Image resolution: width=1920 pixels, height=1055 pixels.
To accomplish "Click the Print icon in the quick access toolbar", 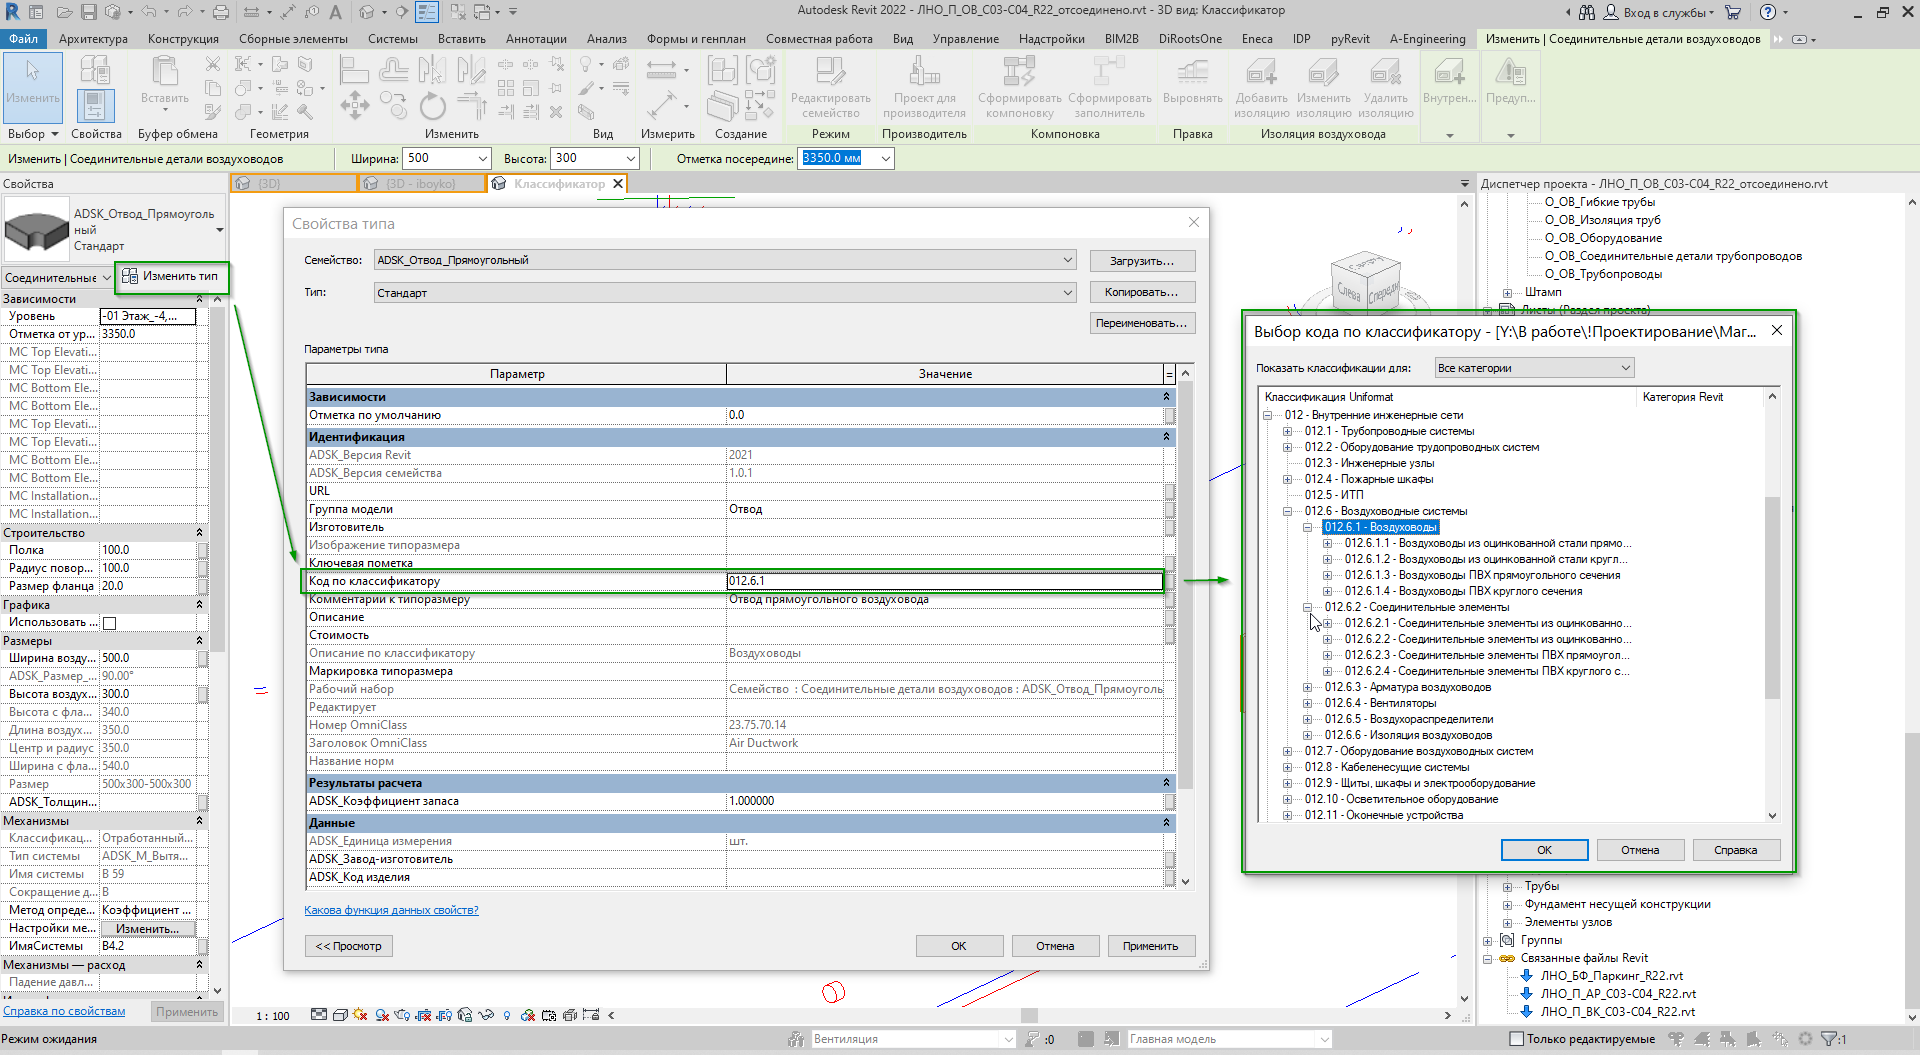I will [220, 12].
